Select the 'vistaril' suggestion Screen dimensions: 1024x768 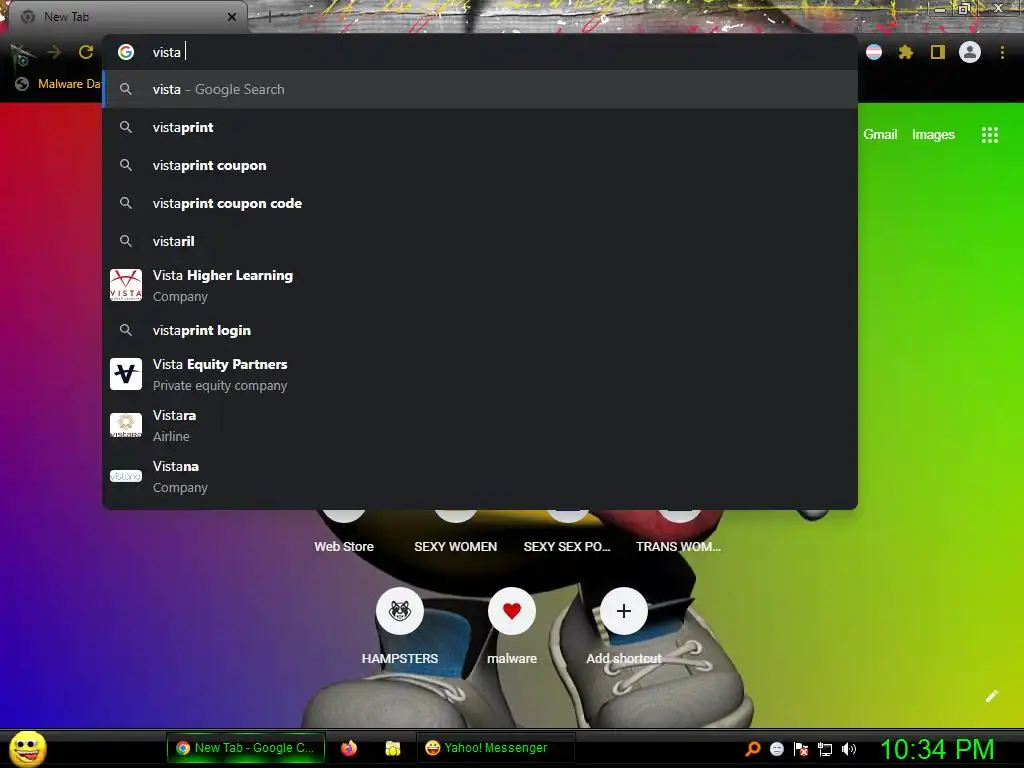pos(480,241)
